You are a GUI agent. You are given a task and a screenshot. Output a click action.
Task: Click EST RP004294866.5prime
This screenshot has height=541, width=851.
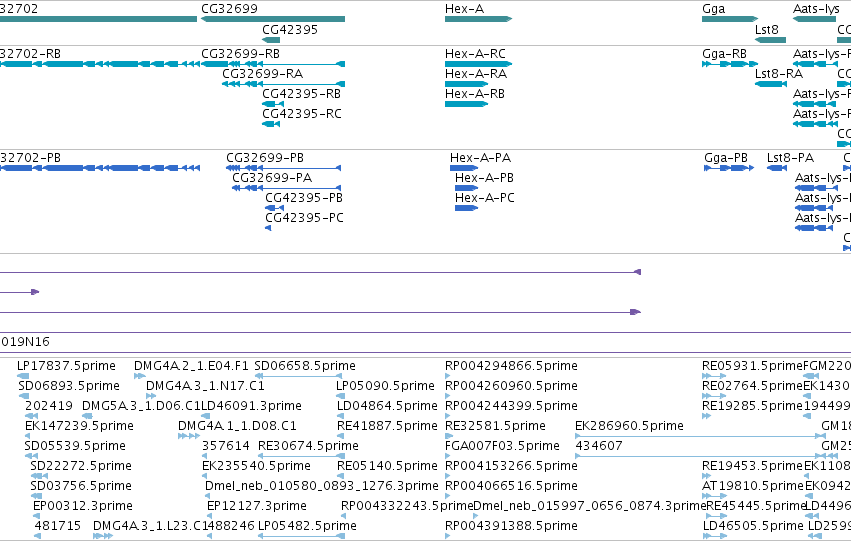pyautogui.click(x=511, y=366)
